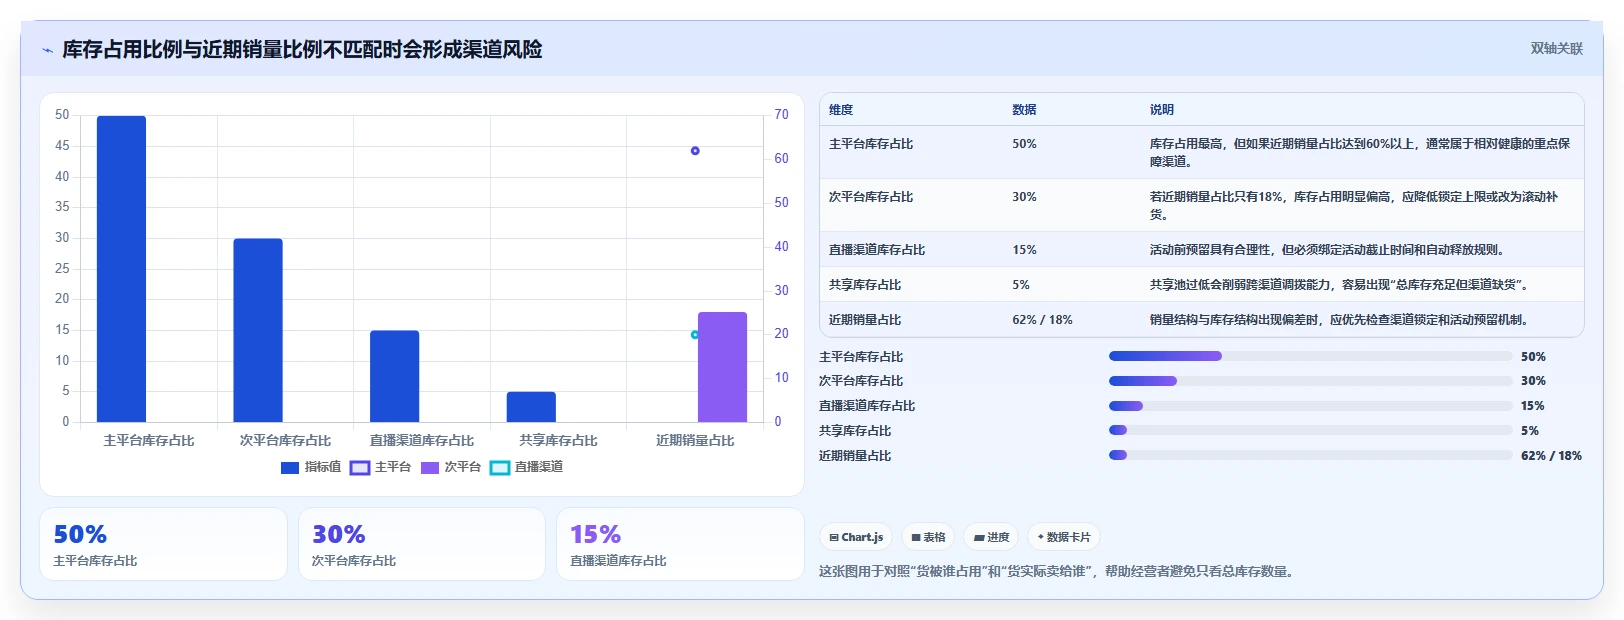
Task: Click the dark blue data point near 62
Action: [x=695, y=151]
